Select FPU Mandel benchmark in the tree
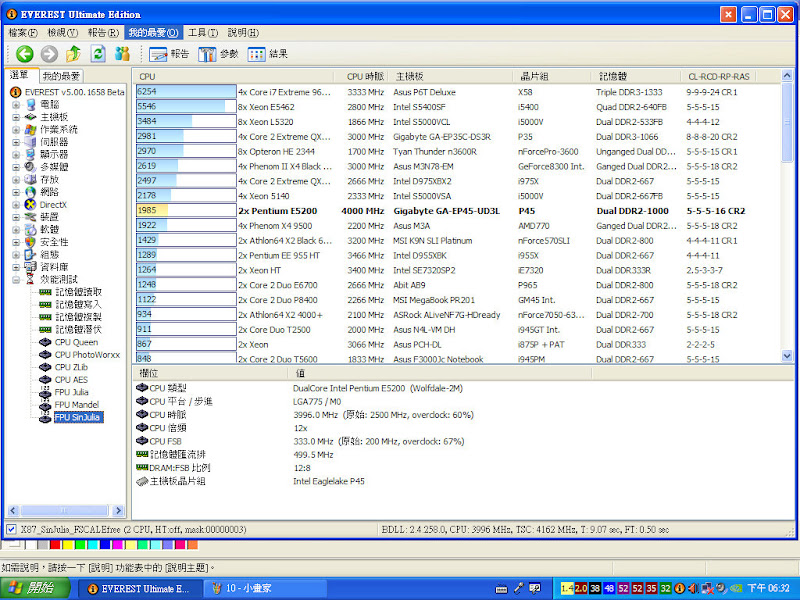800x600 pixels. coord(75,404)
